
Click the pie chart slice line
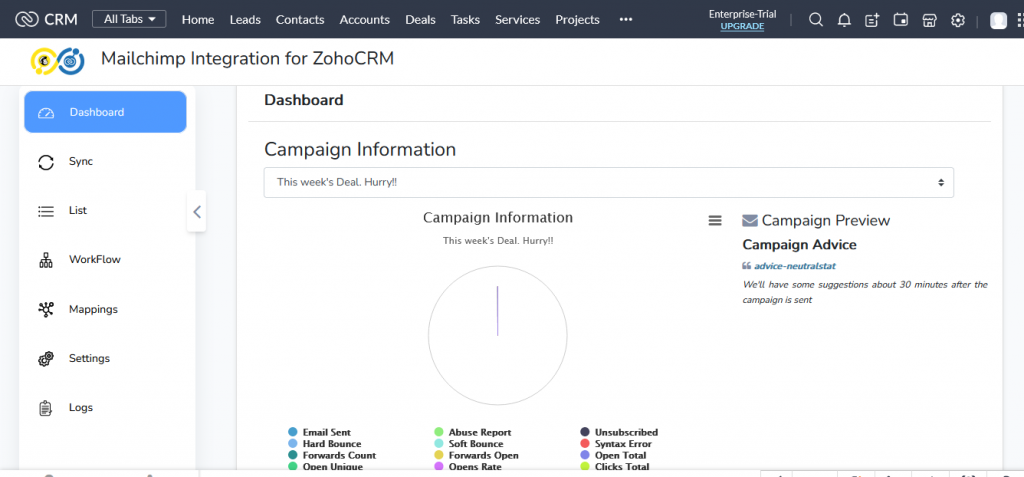pos(498,311)
